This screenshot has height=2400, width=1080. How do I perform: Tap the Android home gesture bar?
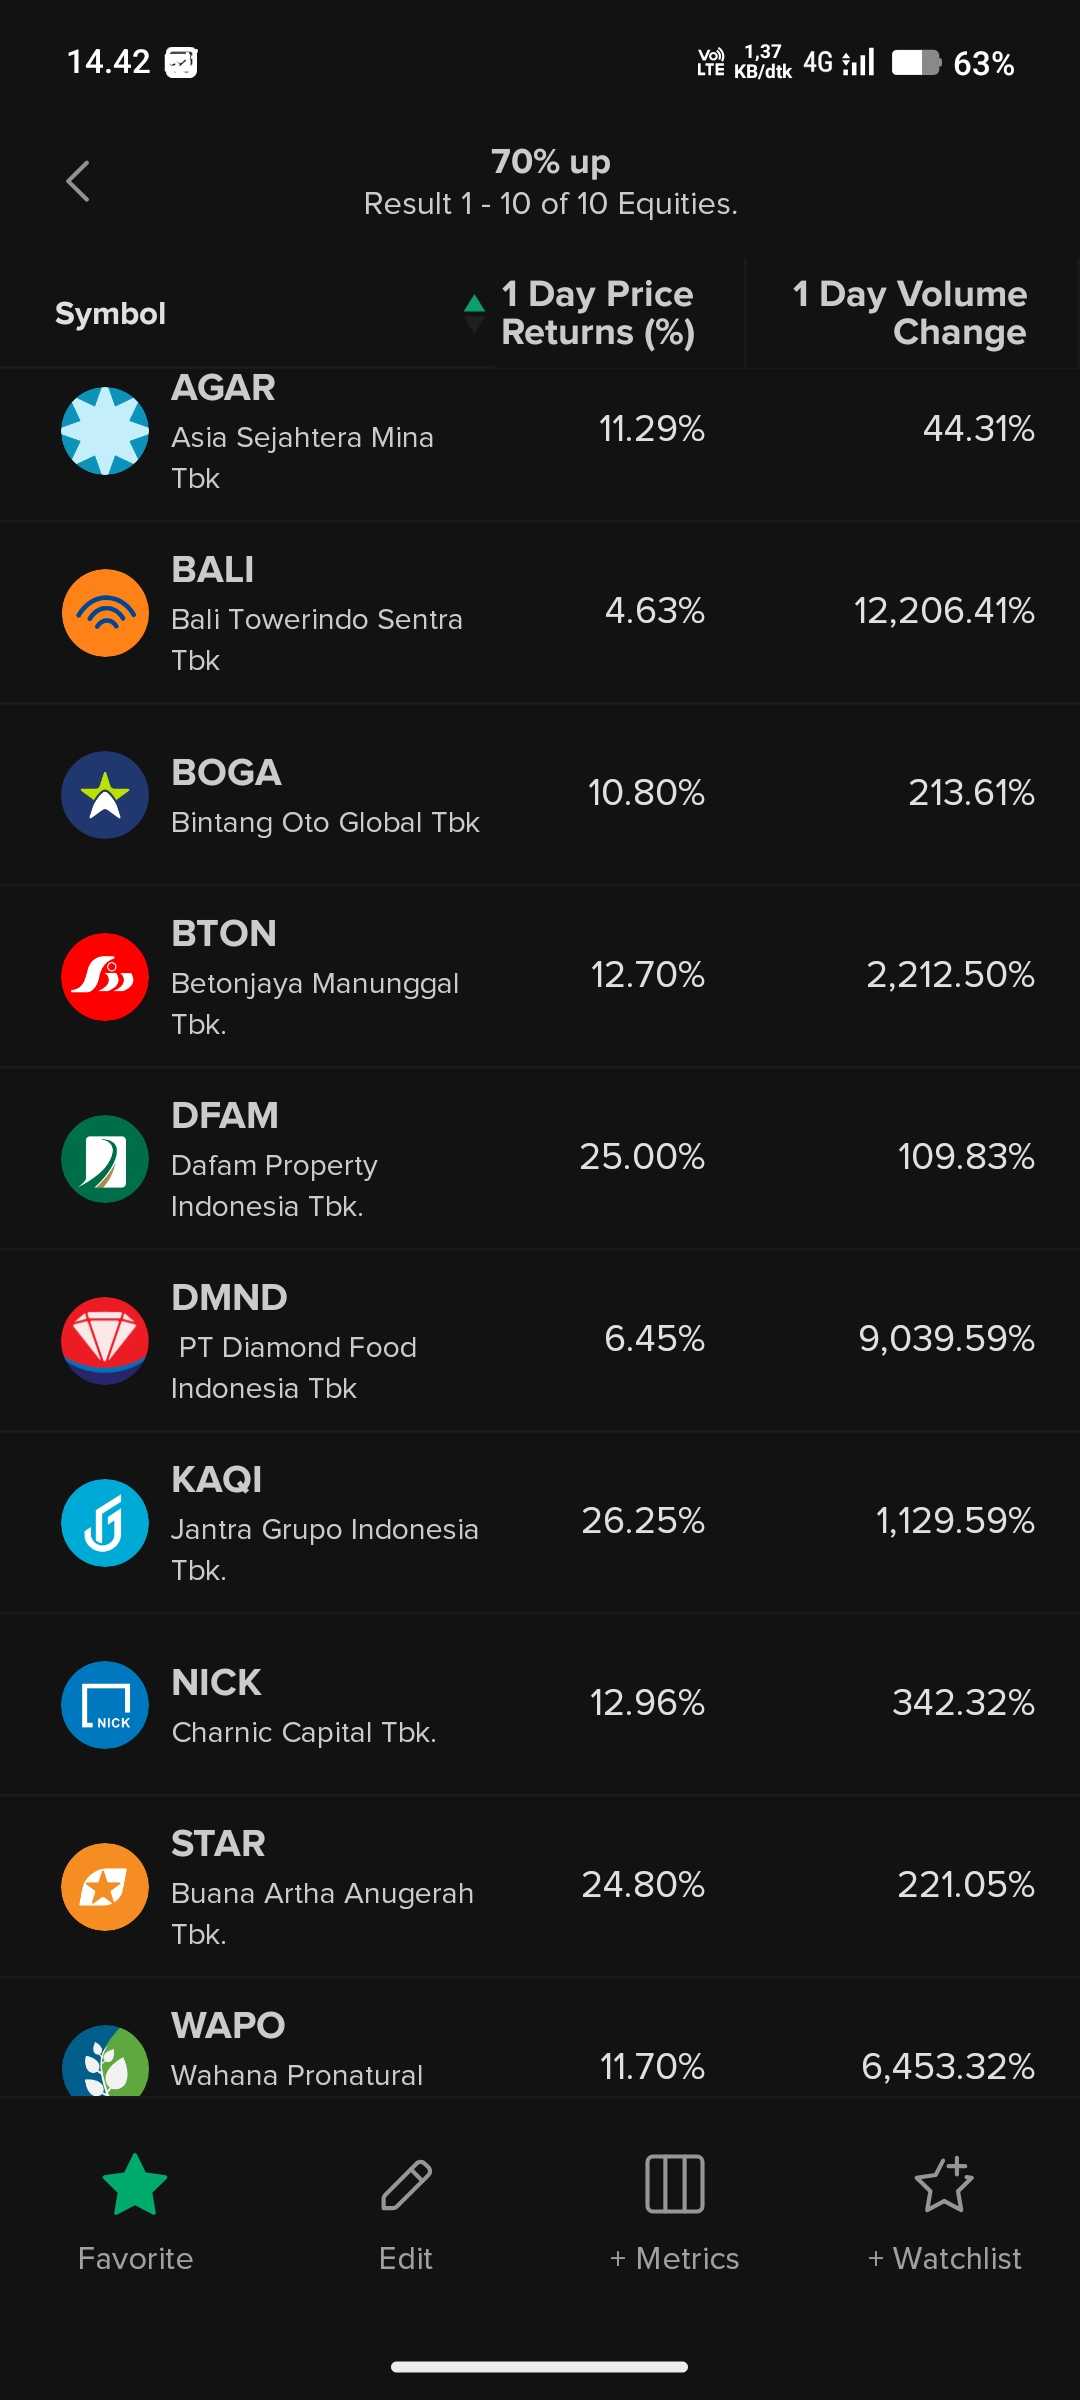coord(540,2367)
